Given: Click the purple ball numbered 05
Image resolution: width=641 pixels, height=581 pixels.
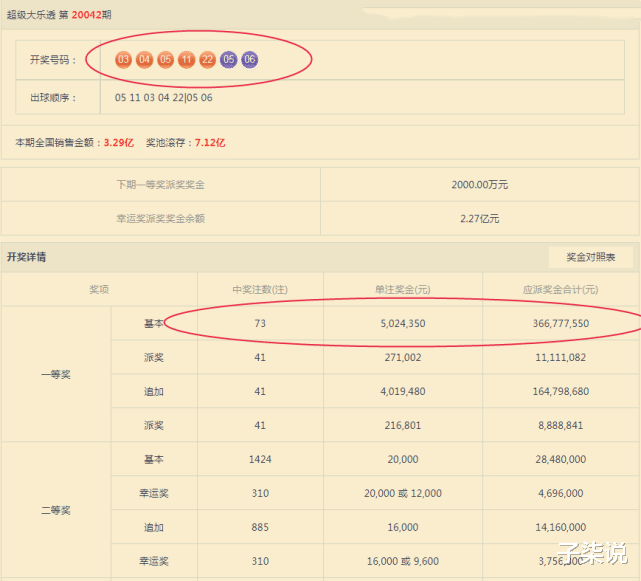Looking at the screenshot, I should coord(229,60).
